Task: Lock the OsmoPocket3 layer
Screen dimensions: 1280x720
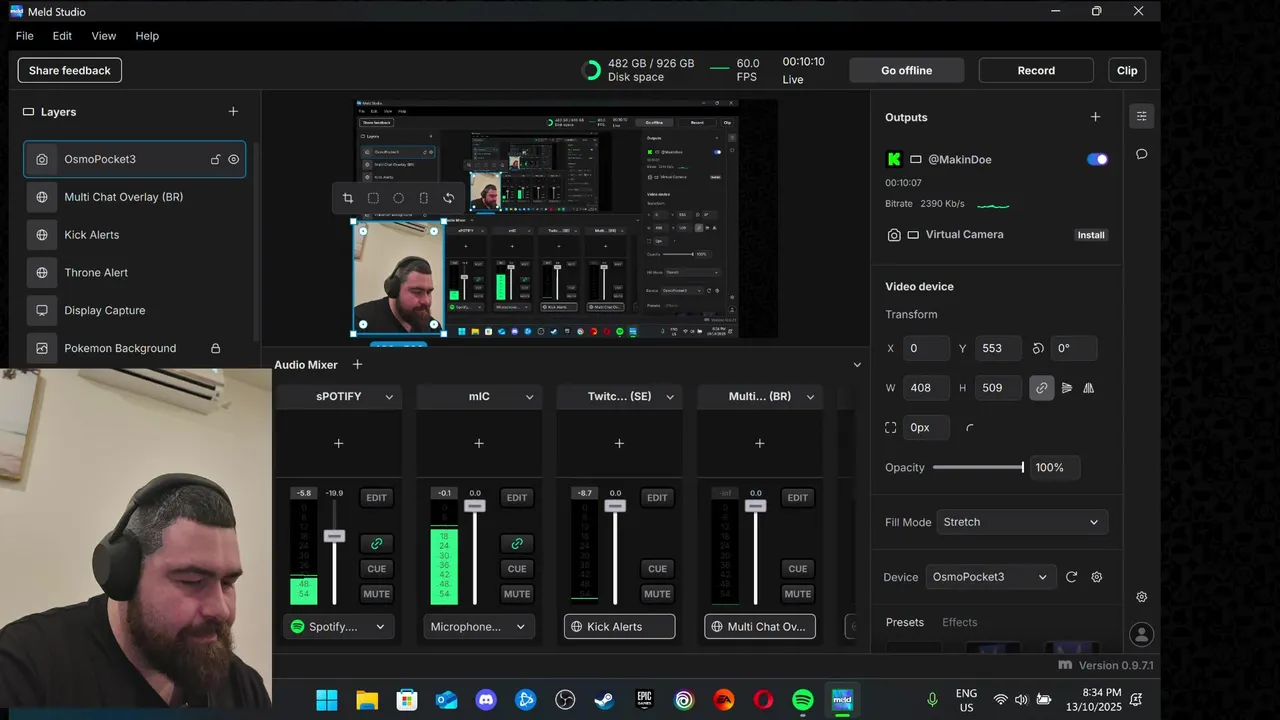Action: (215, 159)
